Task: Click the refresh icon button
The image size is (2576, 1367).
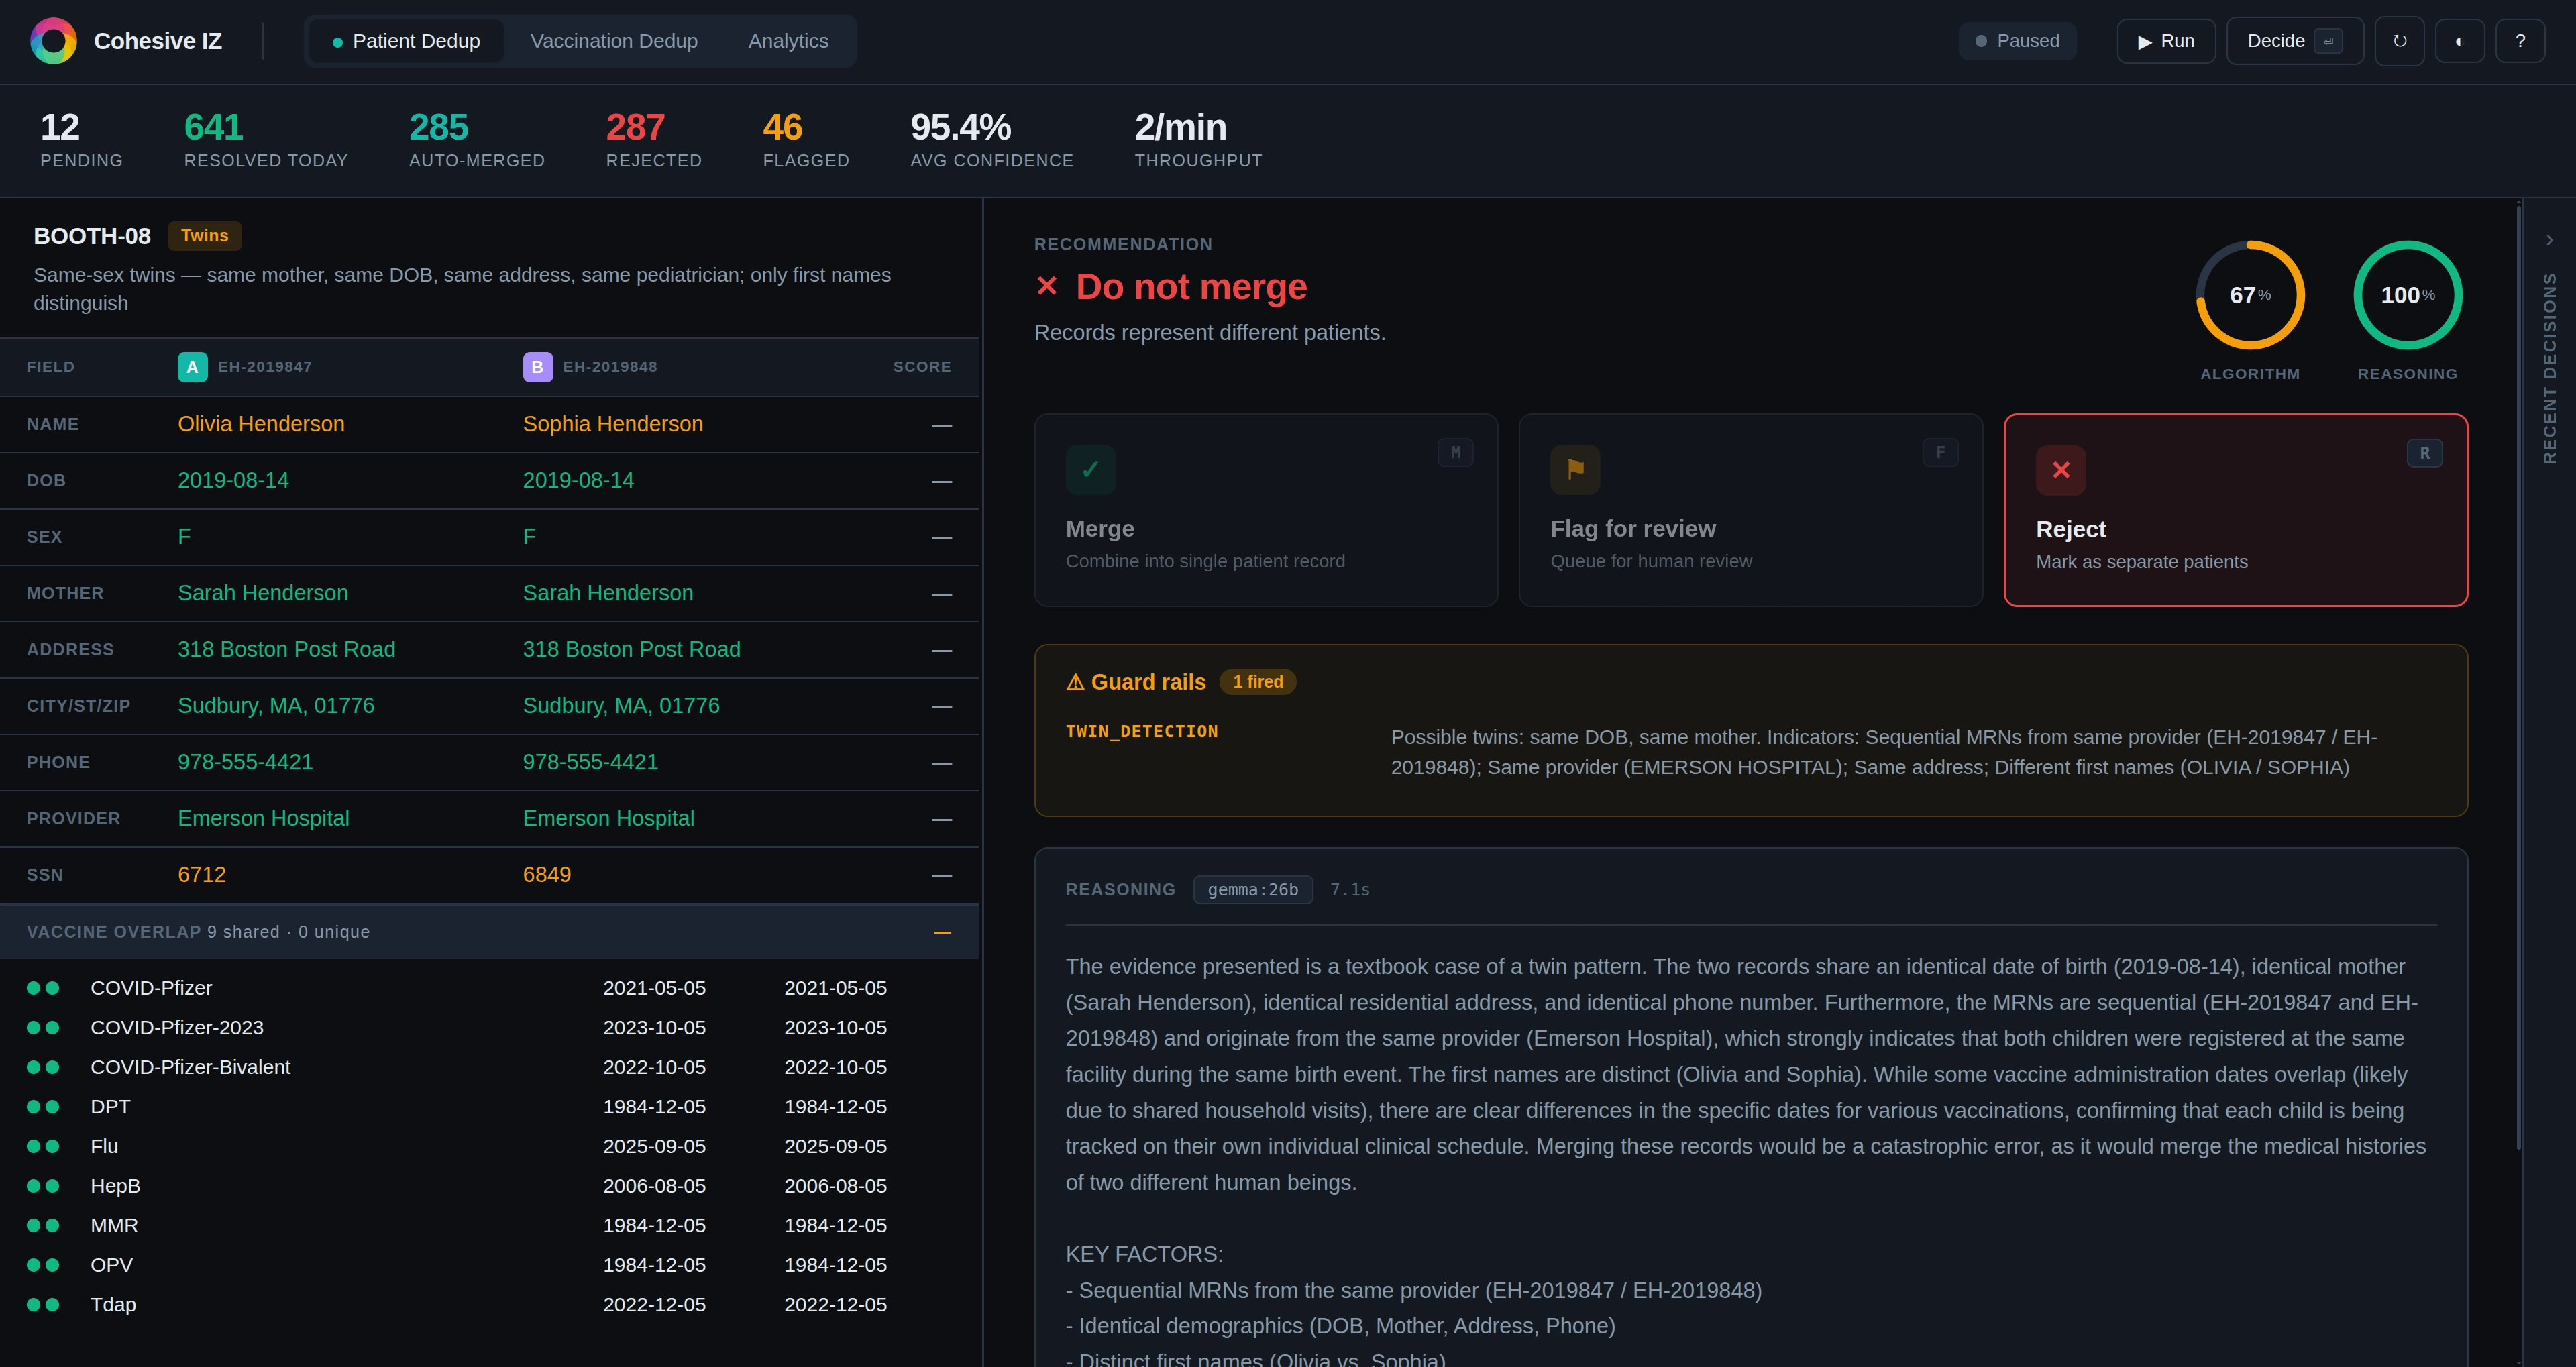Action: pyautogui.click(x=2399, y=41)
